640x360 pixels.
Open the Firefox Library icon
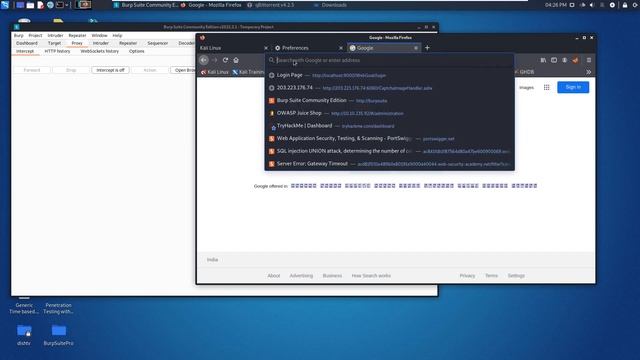click(x=543, y=60)
